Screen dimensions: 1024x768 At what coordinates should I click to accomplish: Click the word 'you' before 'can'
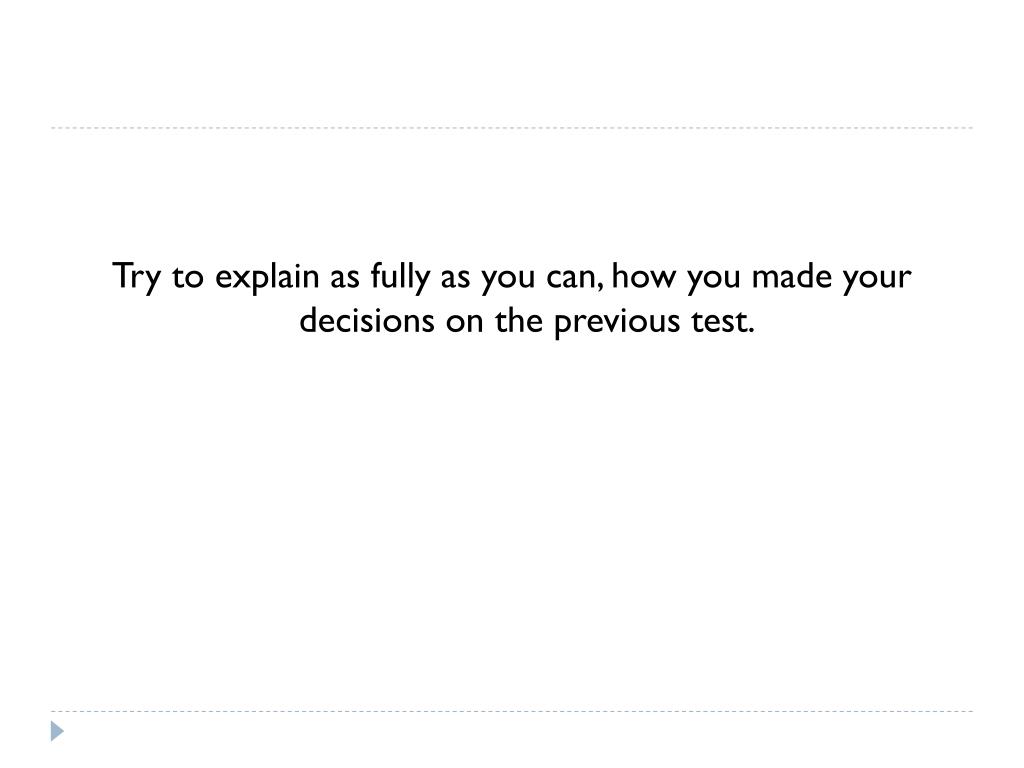(x=508, y=280)
